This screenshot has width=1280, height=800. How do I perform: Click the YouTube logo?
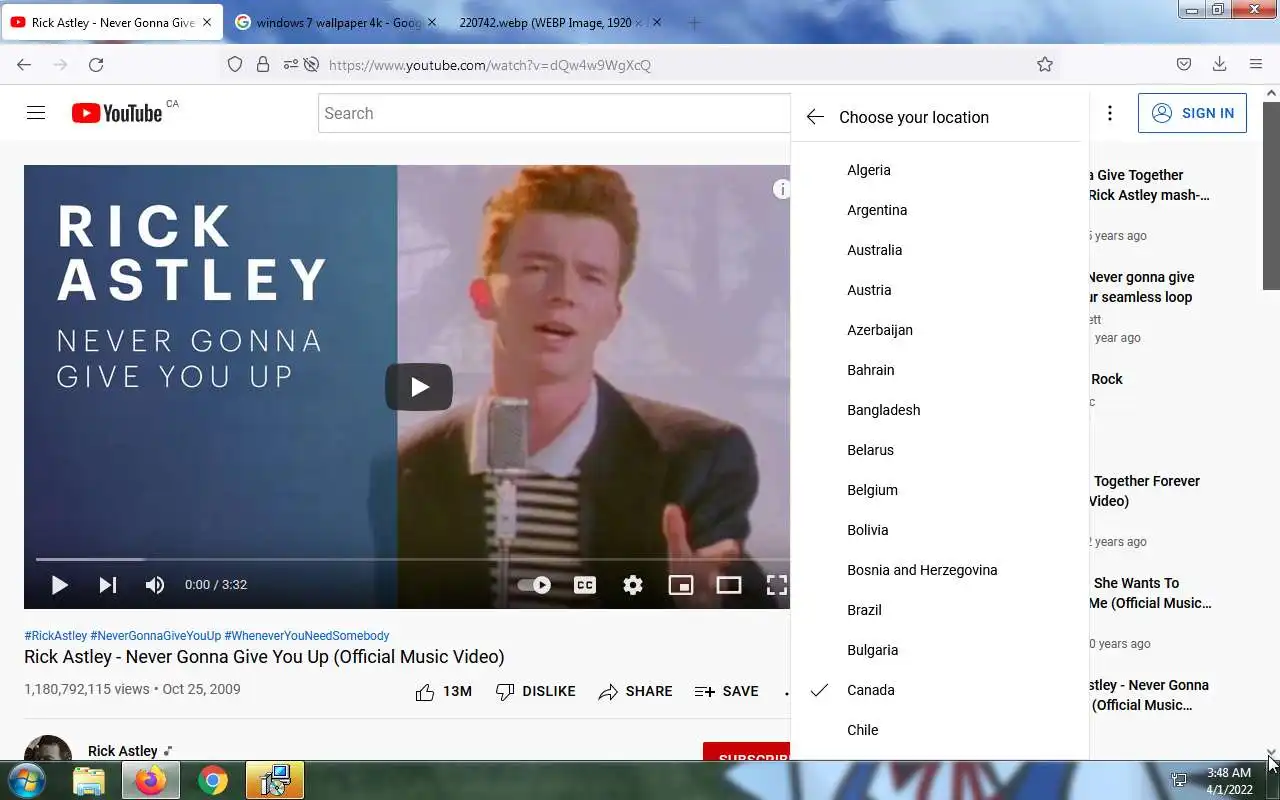(117, 113)
